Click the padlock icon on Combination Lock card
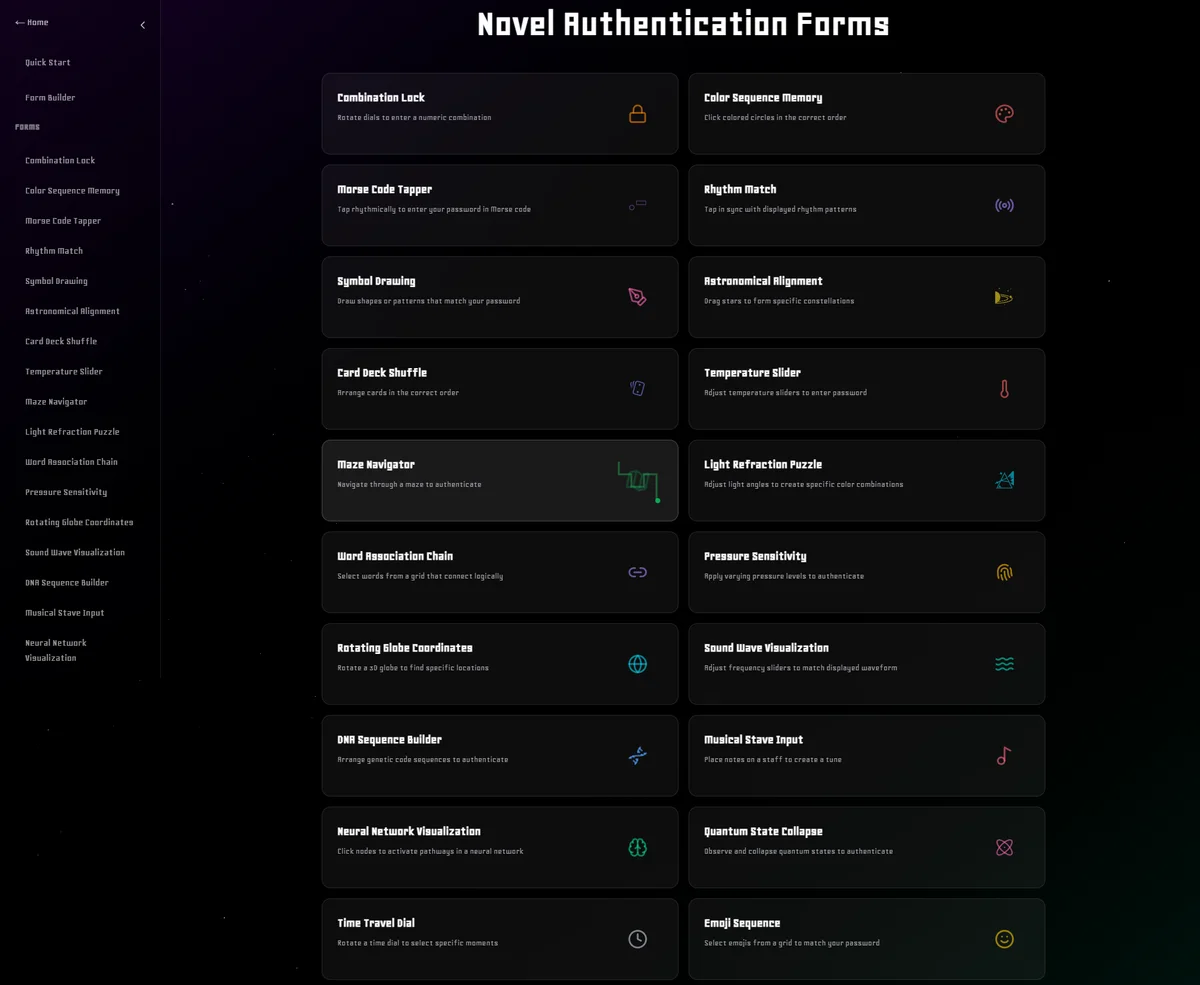This screenshot has width=1200, height=985. [x=637, y=114]
